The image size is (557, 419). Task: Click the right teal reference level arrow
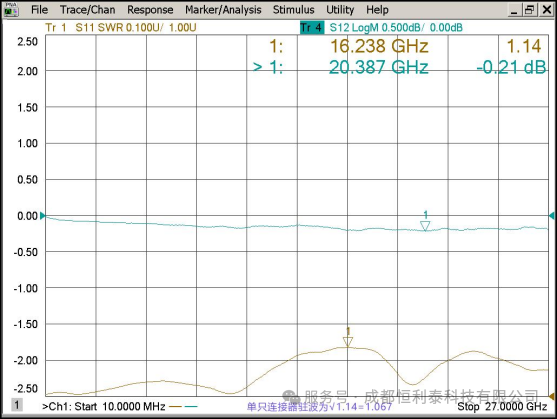tap(552, 216)
